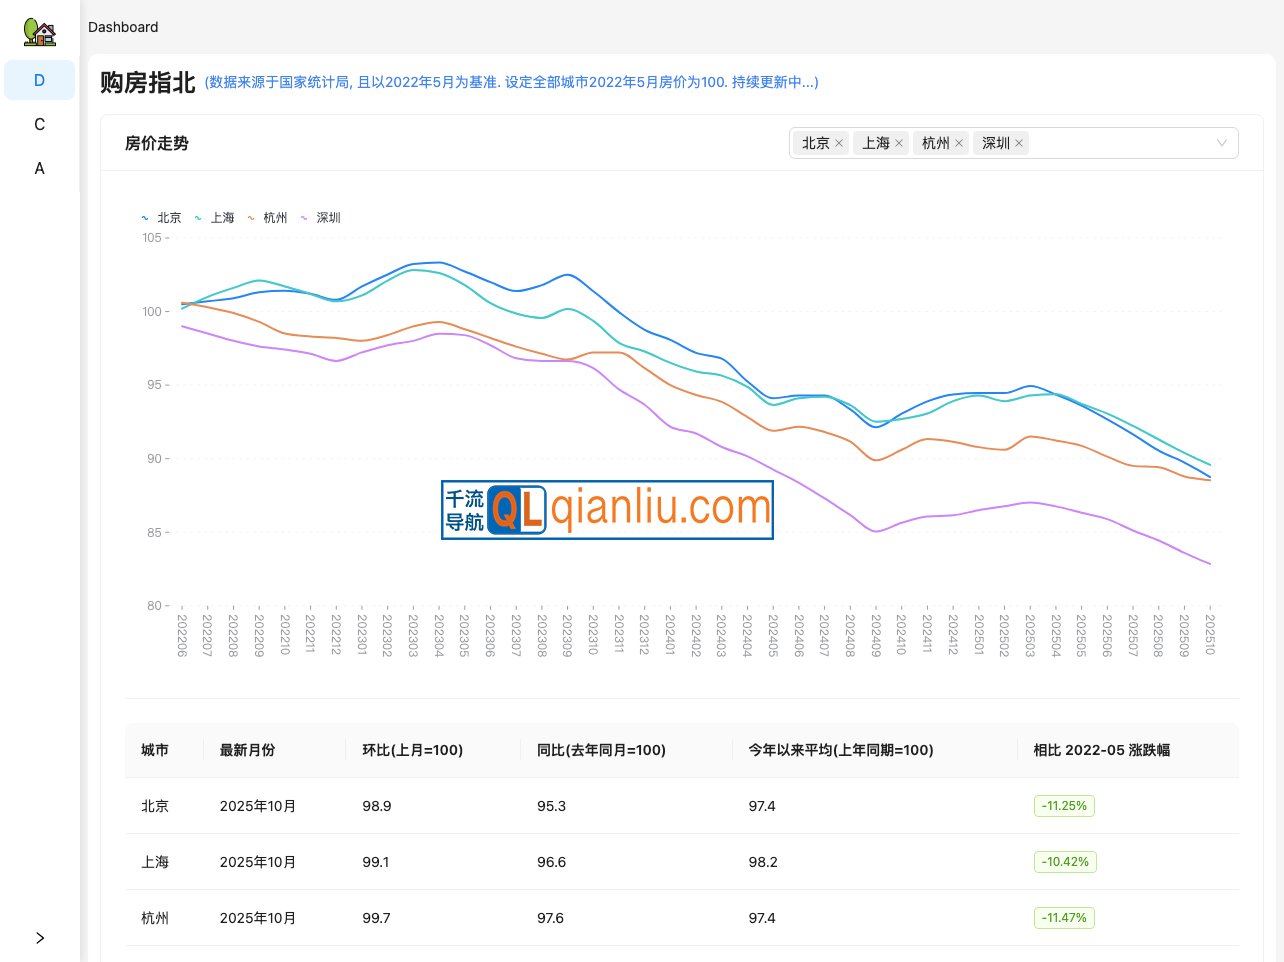This screenshot has width=1284, height=962.
Task: Toggle 深圳 series in chart legend
Action: (x=321, y=218)
